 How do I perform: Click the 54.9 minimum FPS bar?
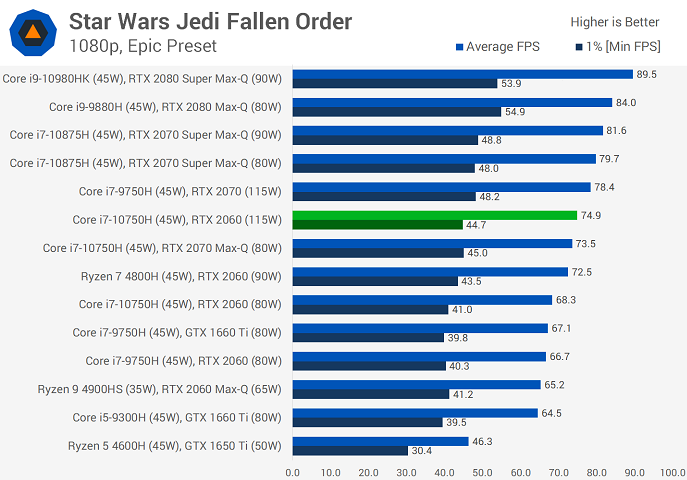tap(397, 112)
